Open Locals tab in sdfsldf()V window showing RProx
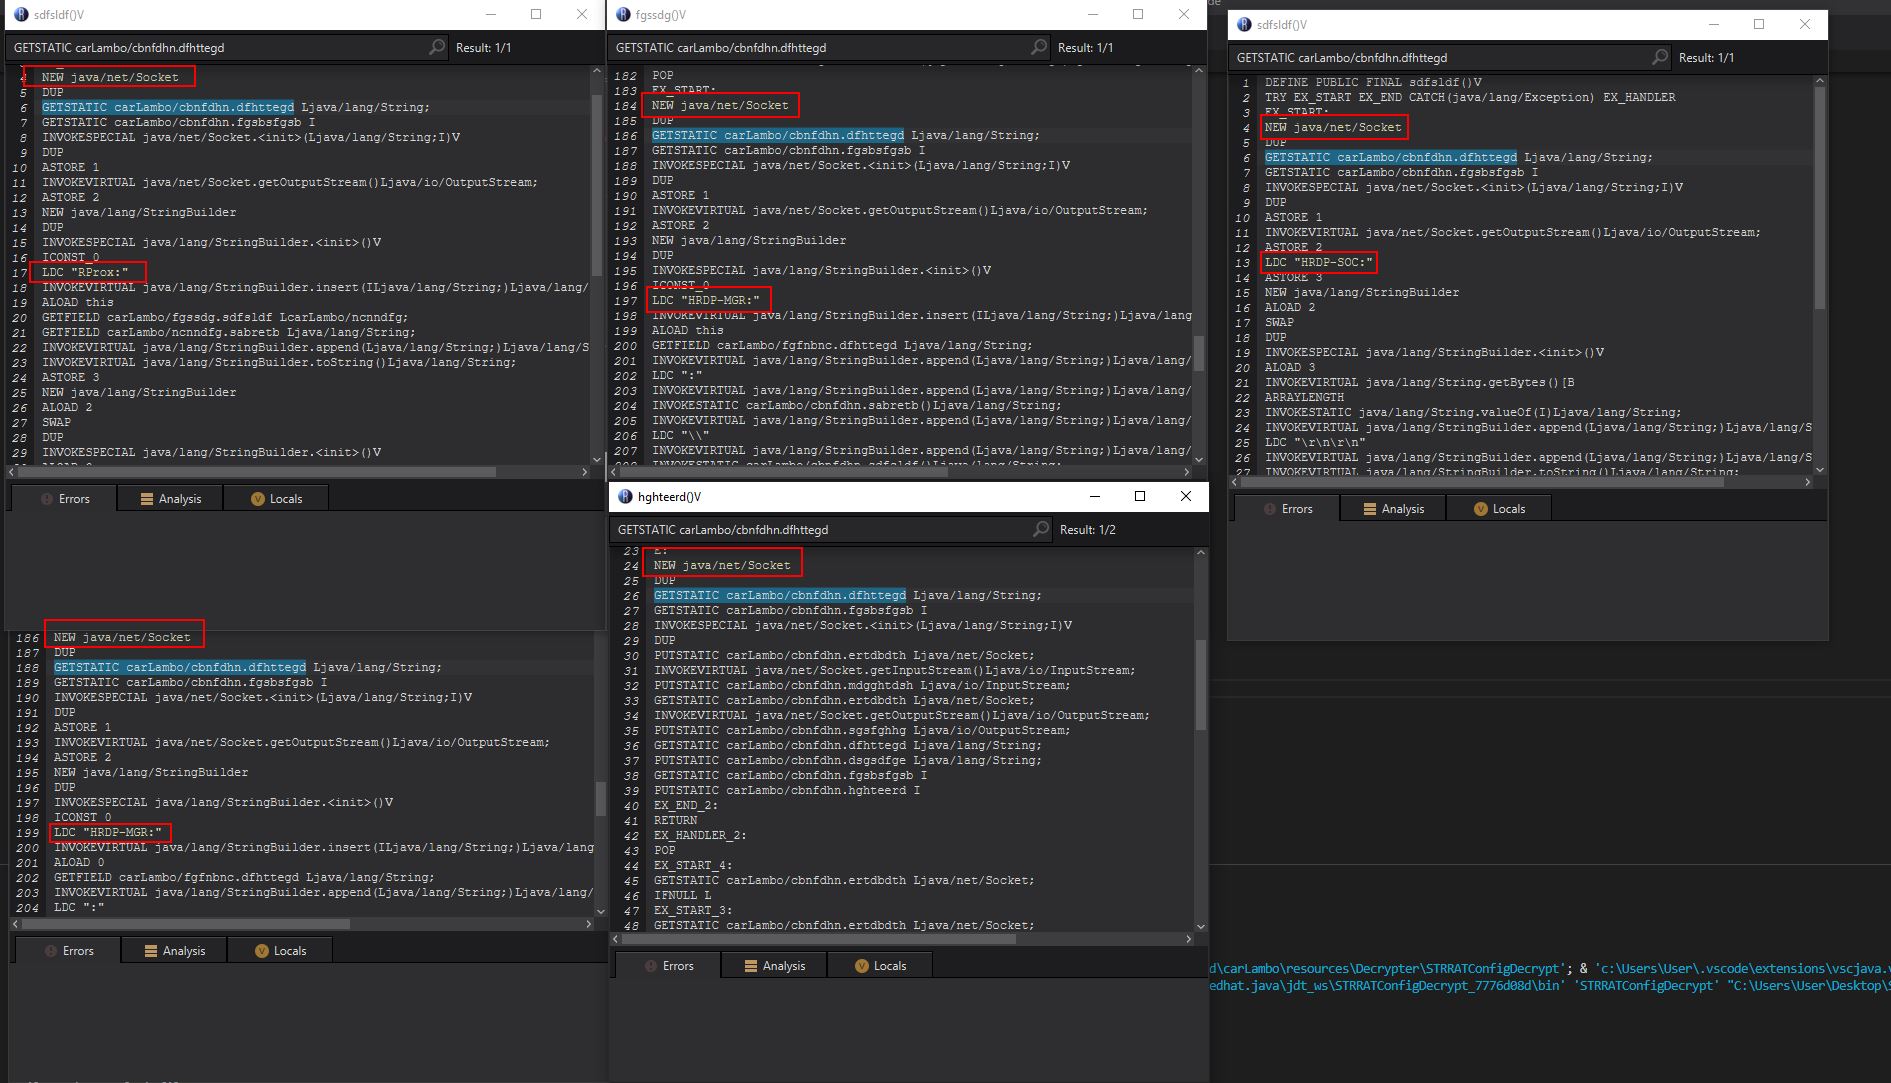This screenshot has height=1083, width=1891. coord(276,498)
